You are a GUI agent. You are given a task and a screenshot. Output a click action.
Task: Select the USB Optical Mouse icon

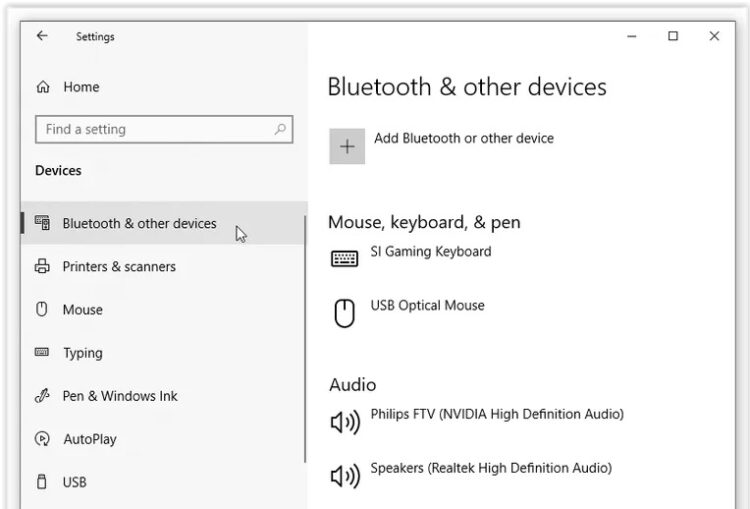(344, 314)
